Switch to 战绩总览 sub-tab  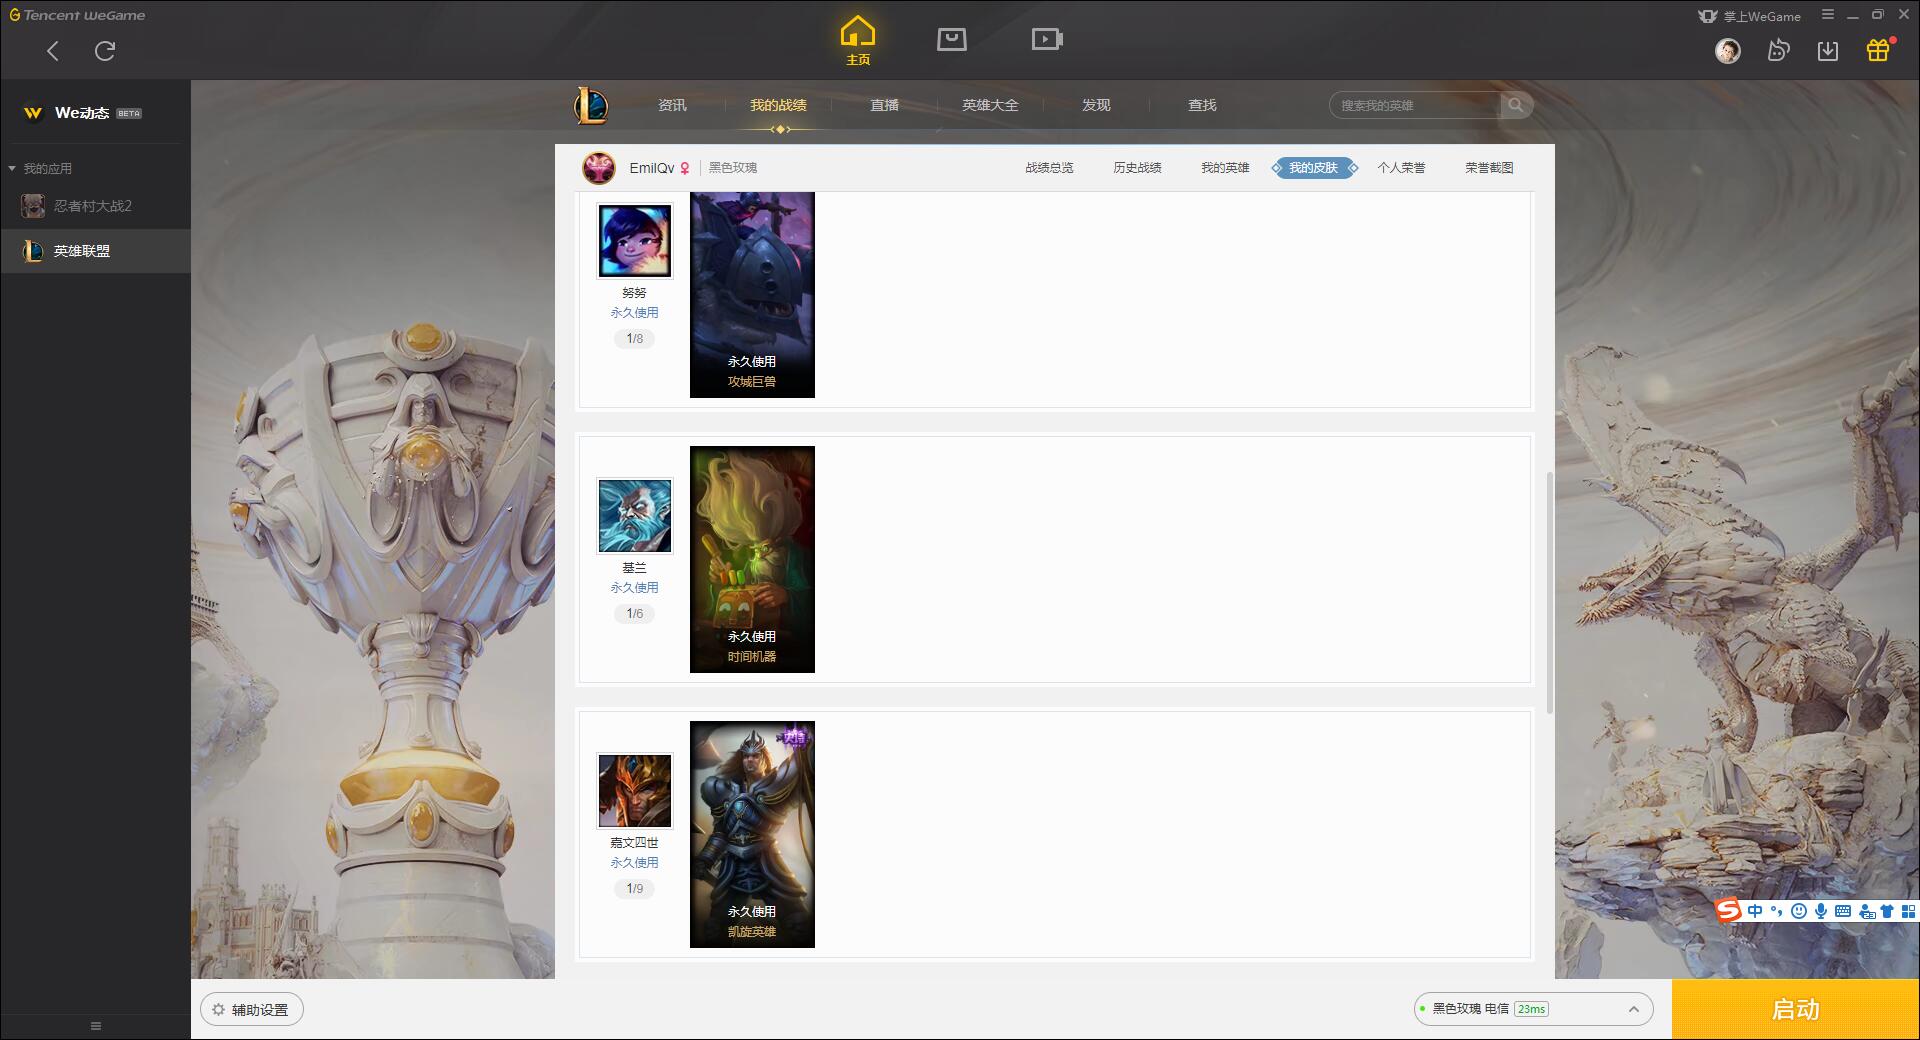(1049, 168)
